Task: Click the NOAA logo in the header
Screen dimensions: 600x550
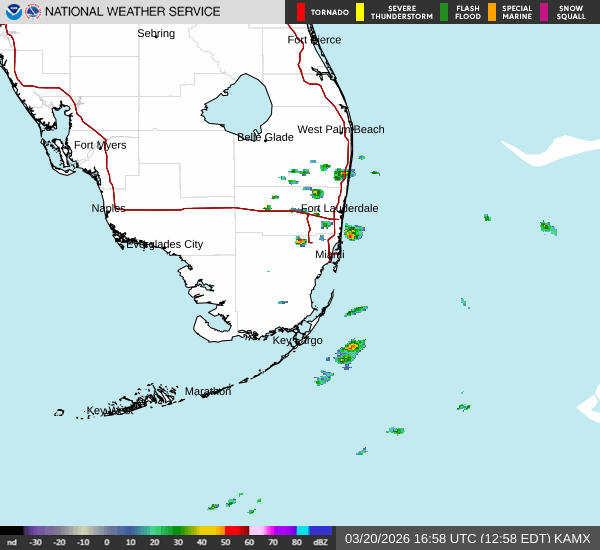Action: coord(14,12)
